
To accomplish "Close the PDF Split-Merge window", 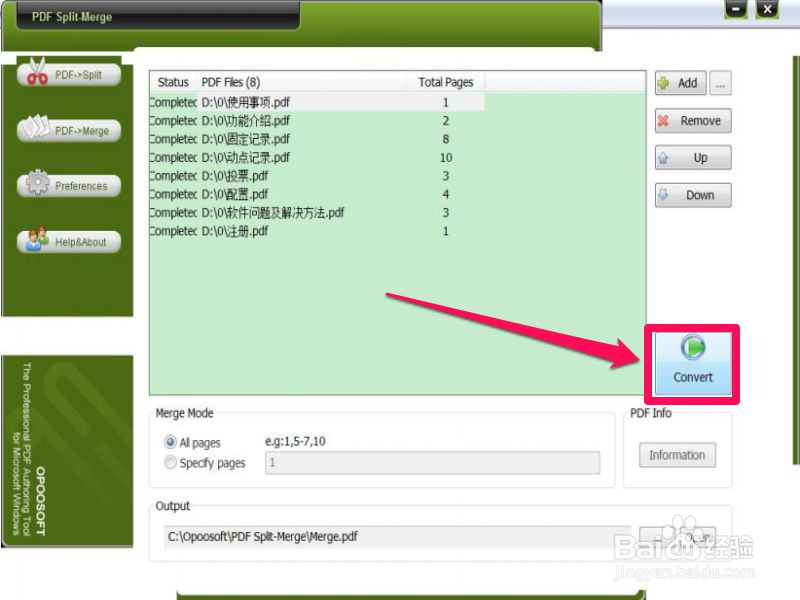I will 767,9.
